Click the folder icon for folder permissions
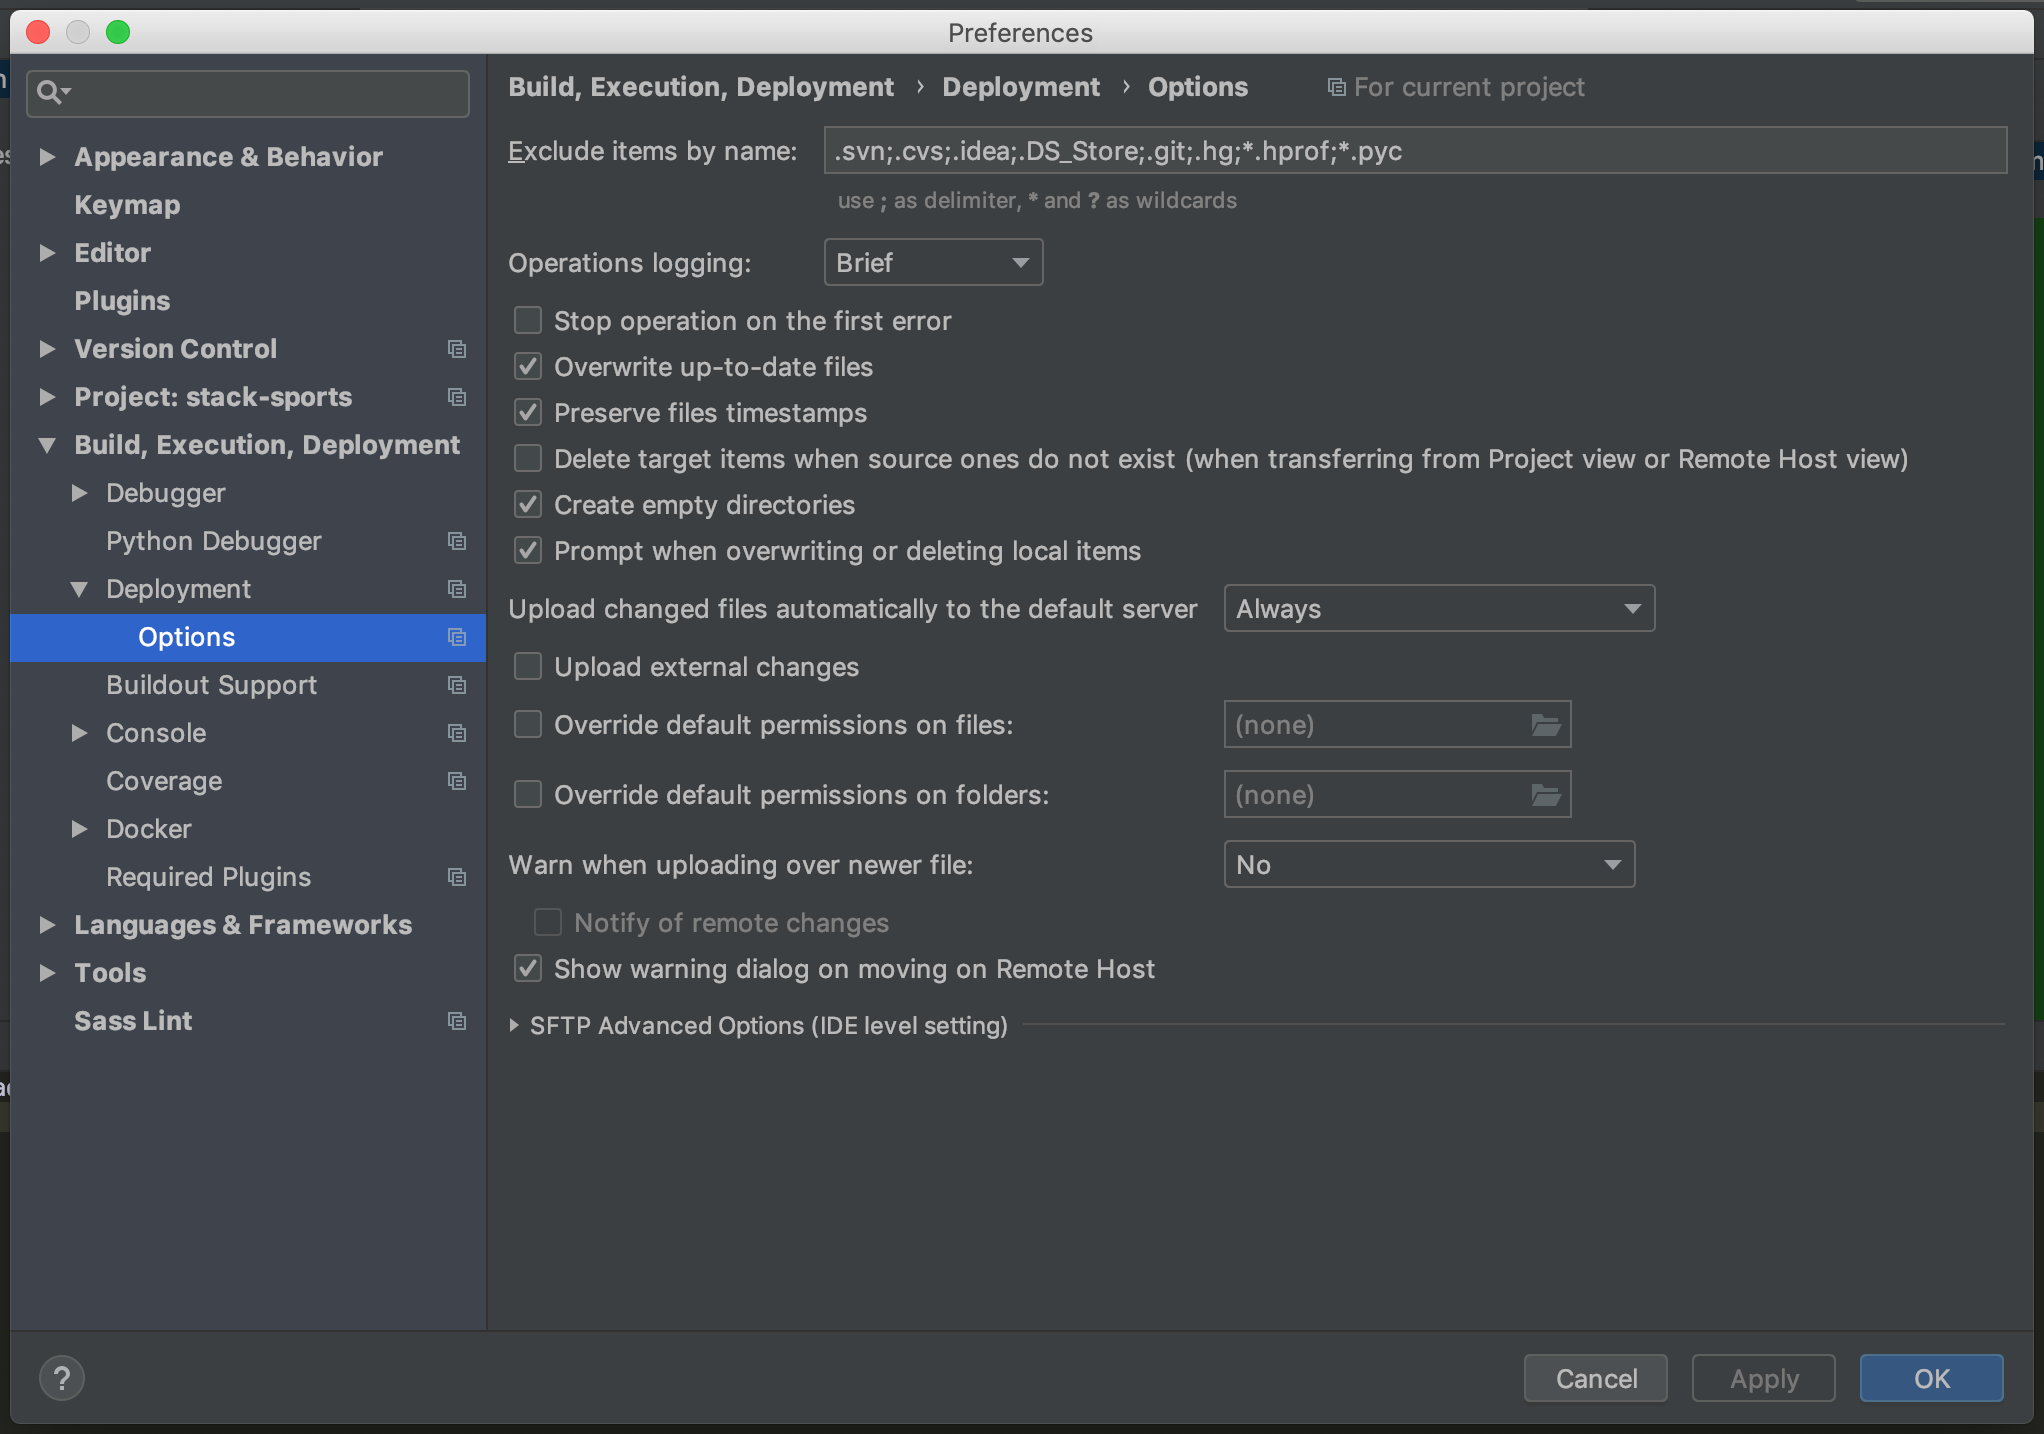The width and height of the screenshot is (2044, 1434). click(1545, 795)
